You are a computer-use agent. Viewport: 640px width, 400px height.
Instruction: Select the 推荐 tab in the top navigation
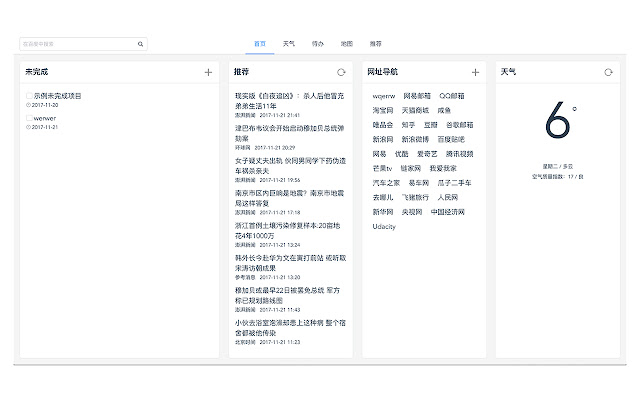(376, 44)
